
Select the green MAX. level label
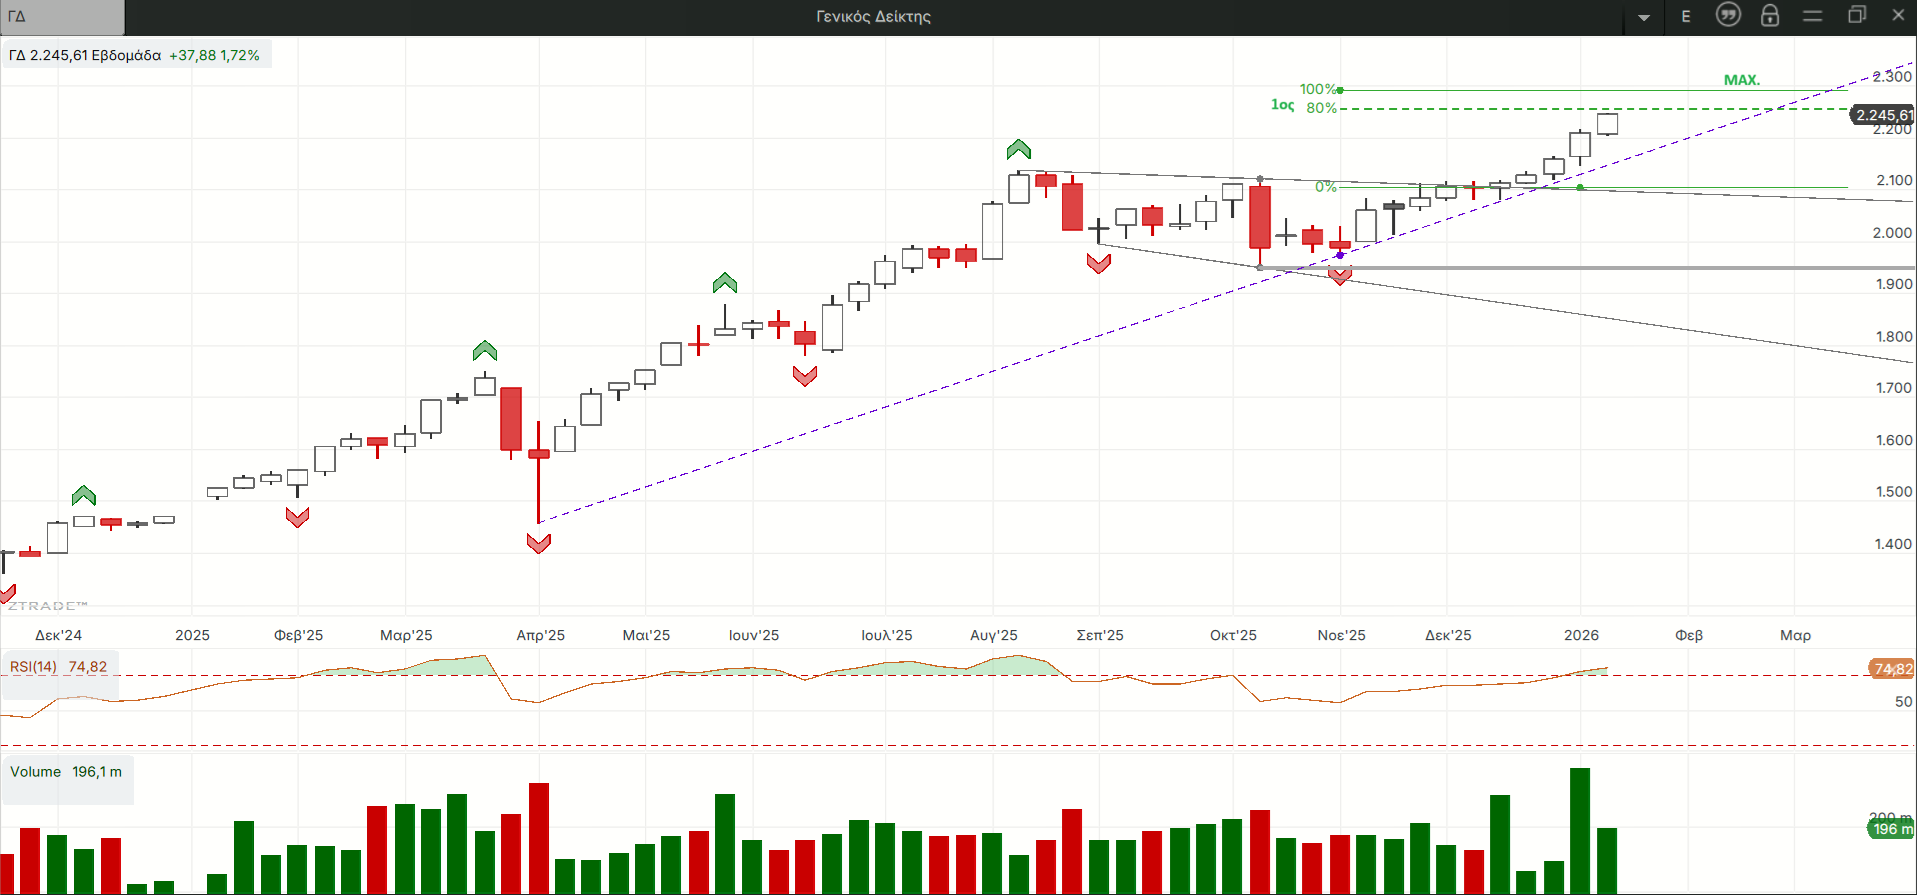[1741, 80]
